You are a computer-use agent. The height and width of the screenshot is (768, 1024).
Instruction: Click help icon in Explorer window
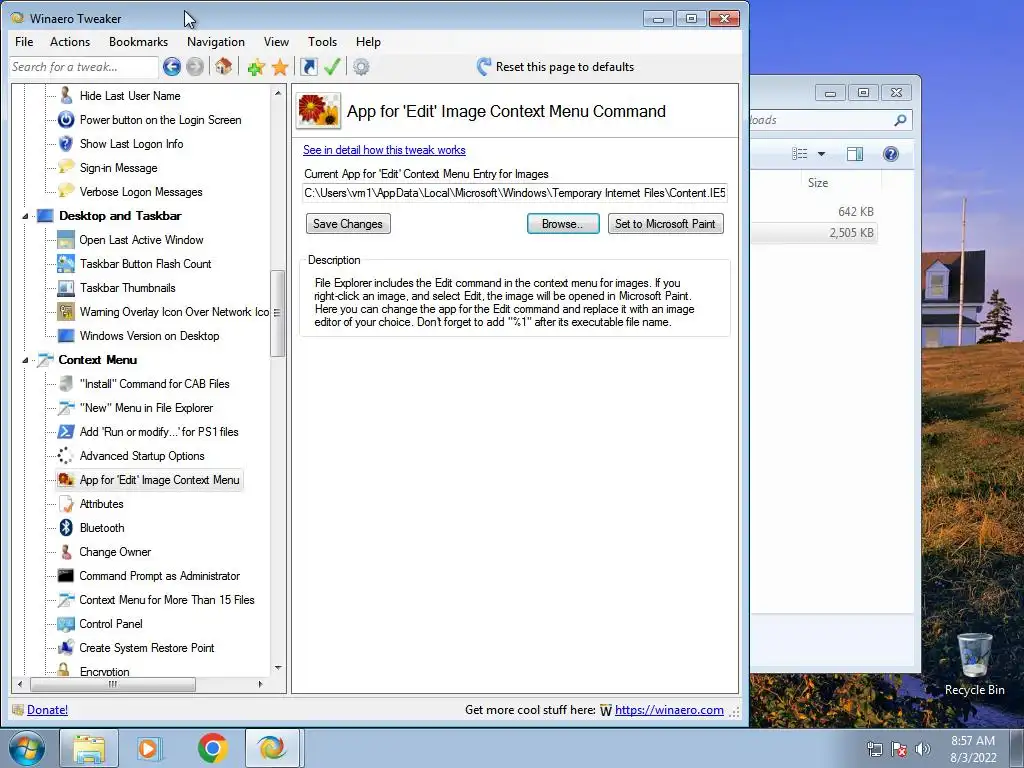click(891, 154)
